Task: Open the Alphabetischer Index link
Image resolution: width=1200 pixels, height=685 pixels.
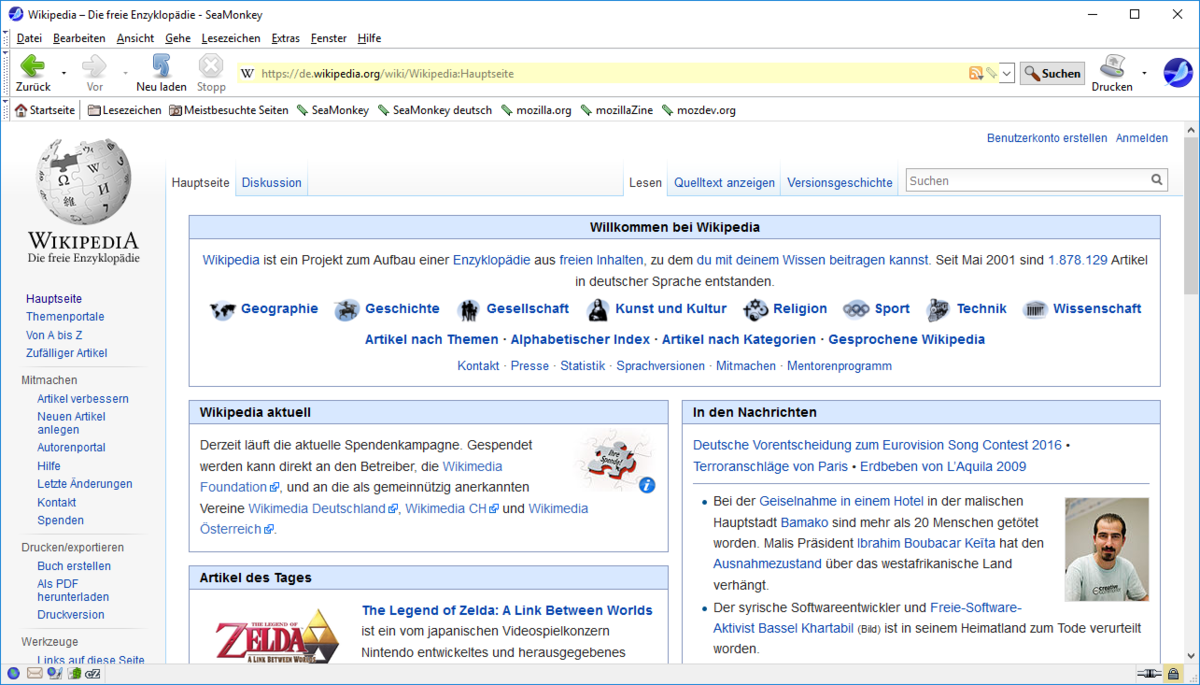Action: pyautogui.click(x=580, y=340)
